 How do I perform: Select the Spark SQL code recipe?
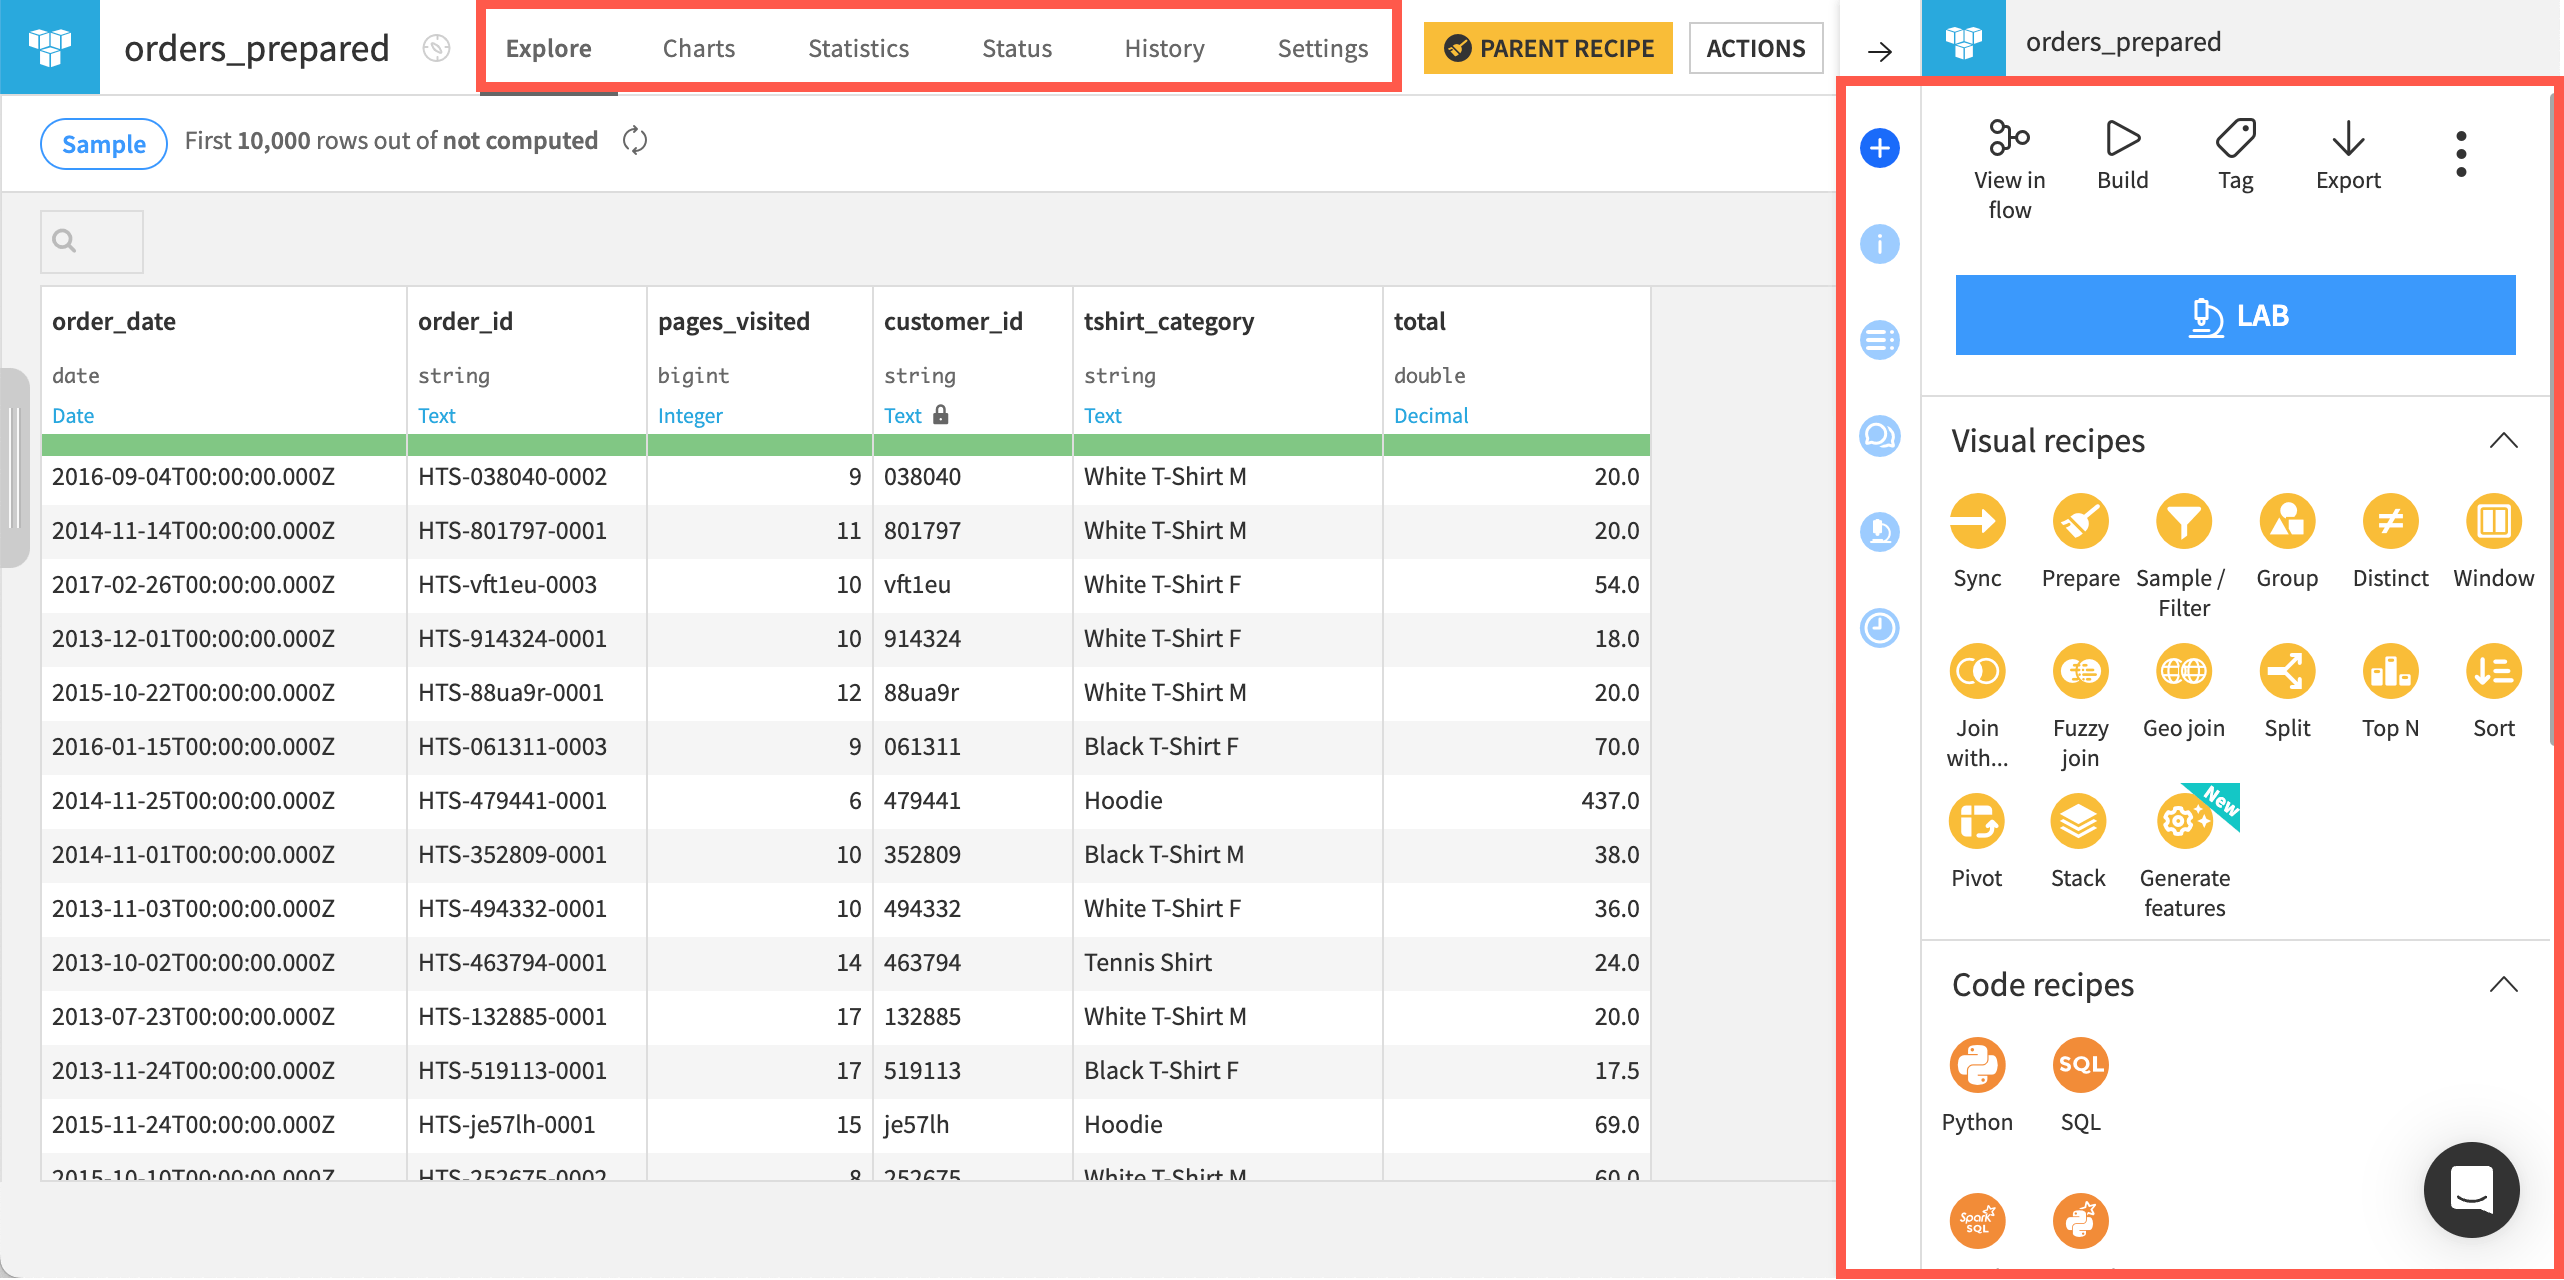pyautogui.click(x=1977, y=1221)
